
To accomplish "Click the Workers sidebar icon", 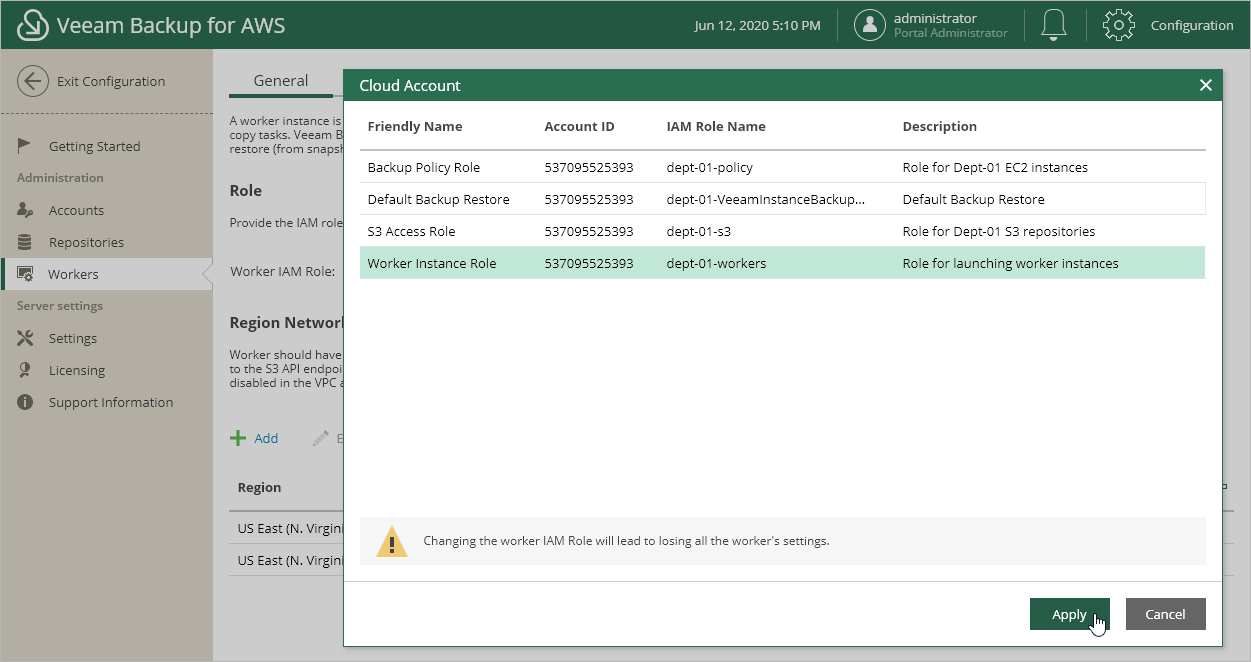I will 26,274.
